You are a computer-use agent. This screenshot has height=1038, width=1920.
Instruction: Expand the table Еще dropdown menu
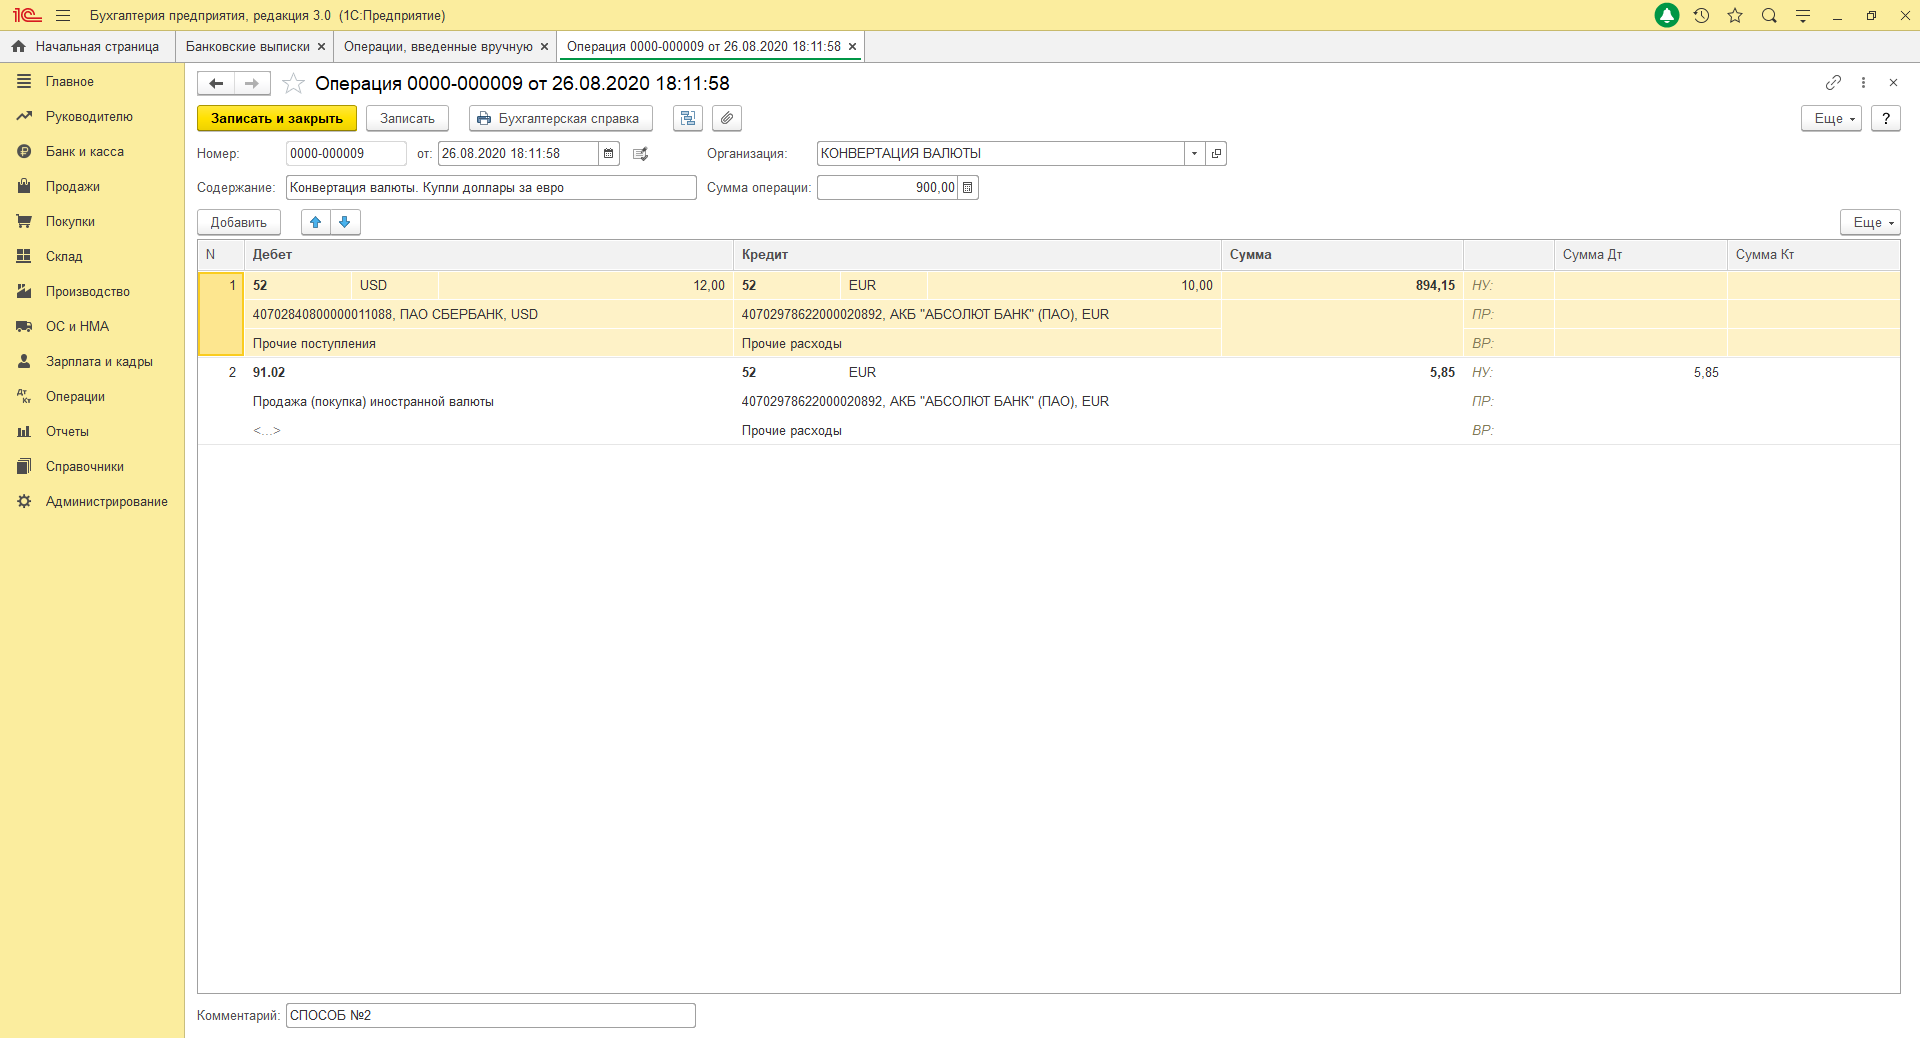pos(1869,222)
